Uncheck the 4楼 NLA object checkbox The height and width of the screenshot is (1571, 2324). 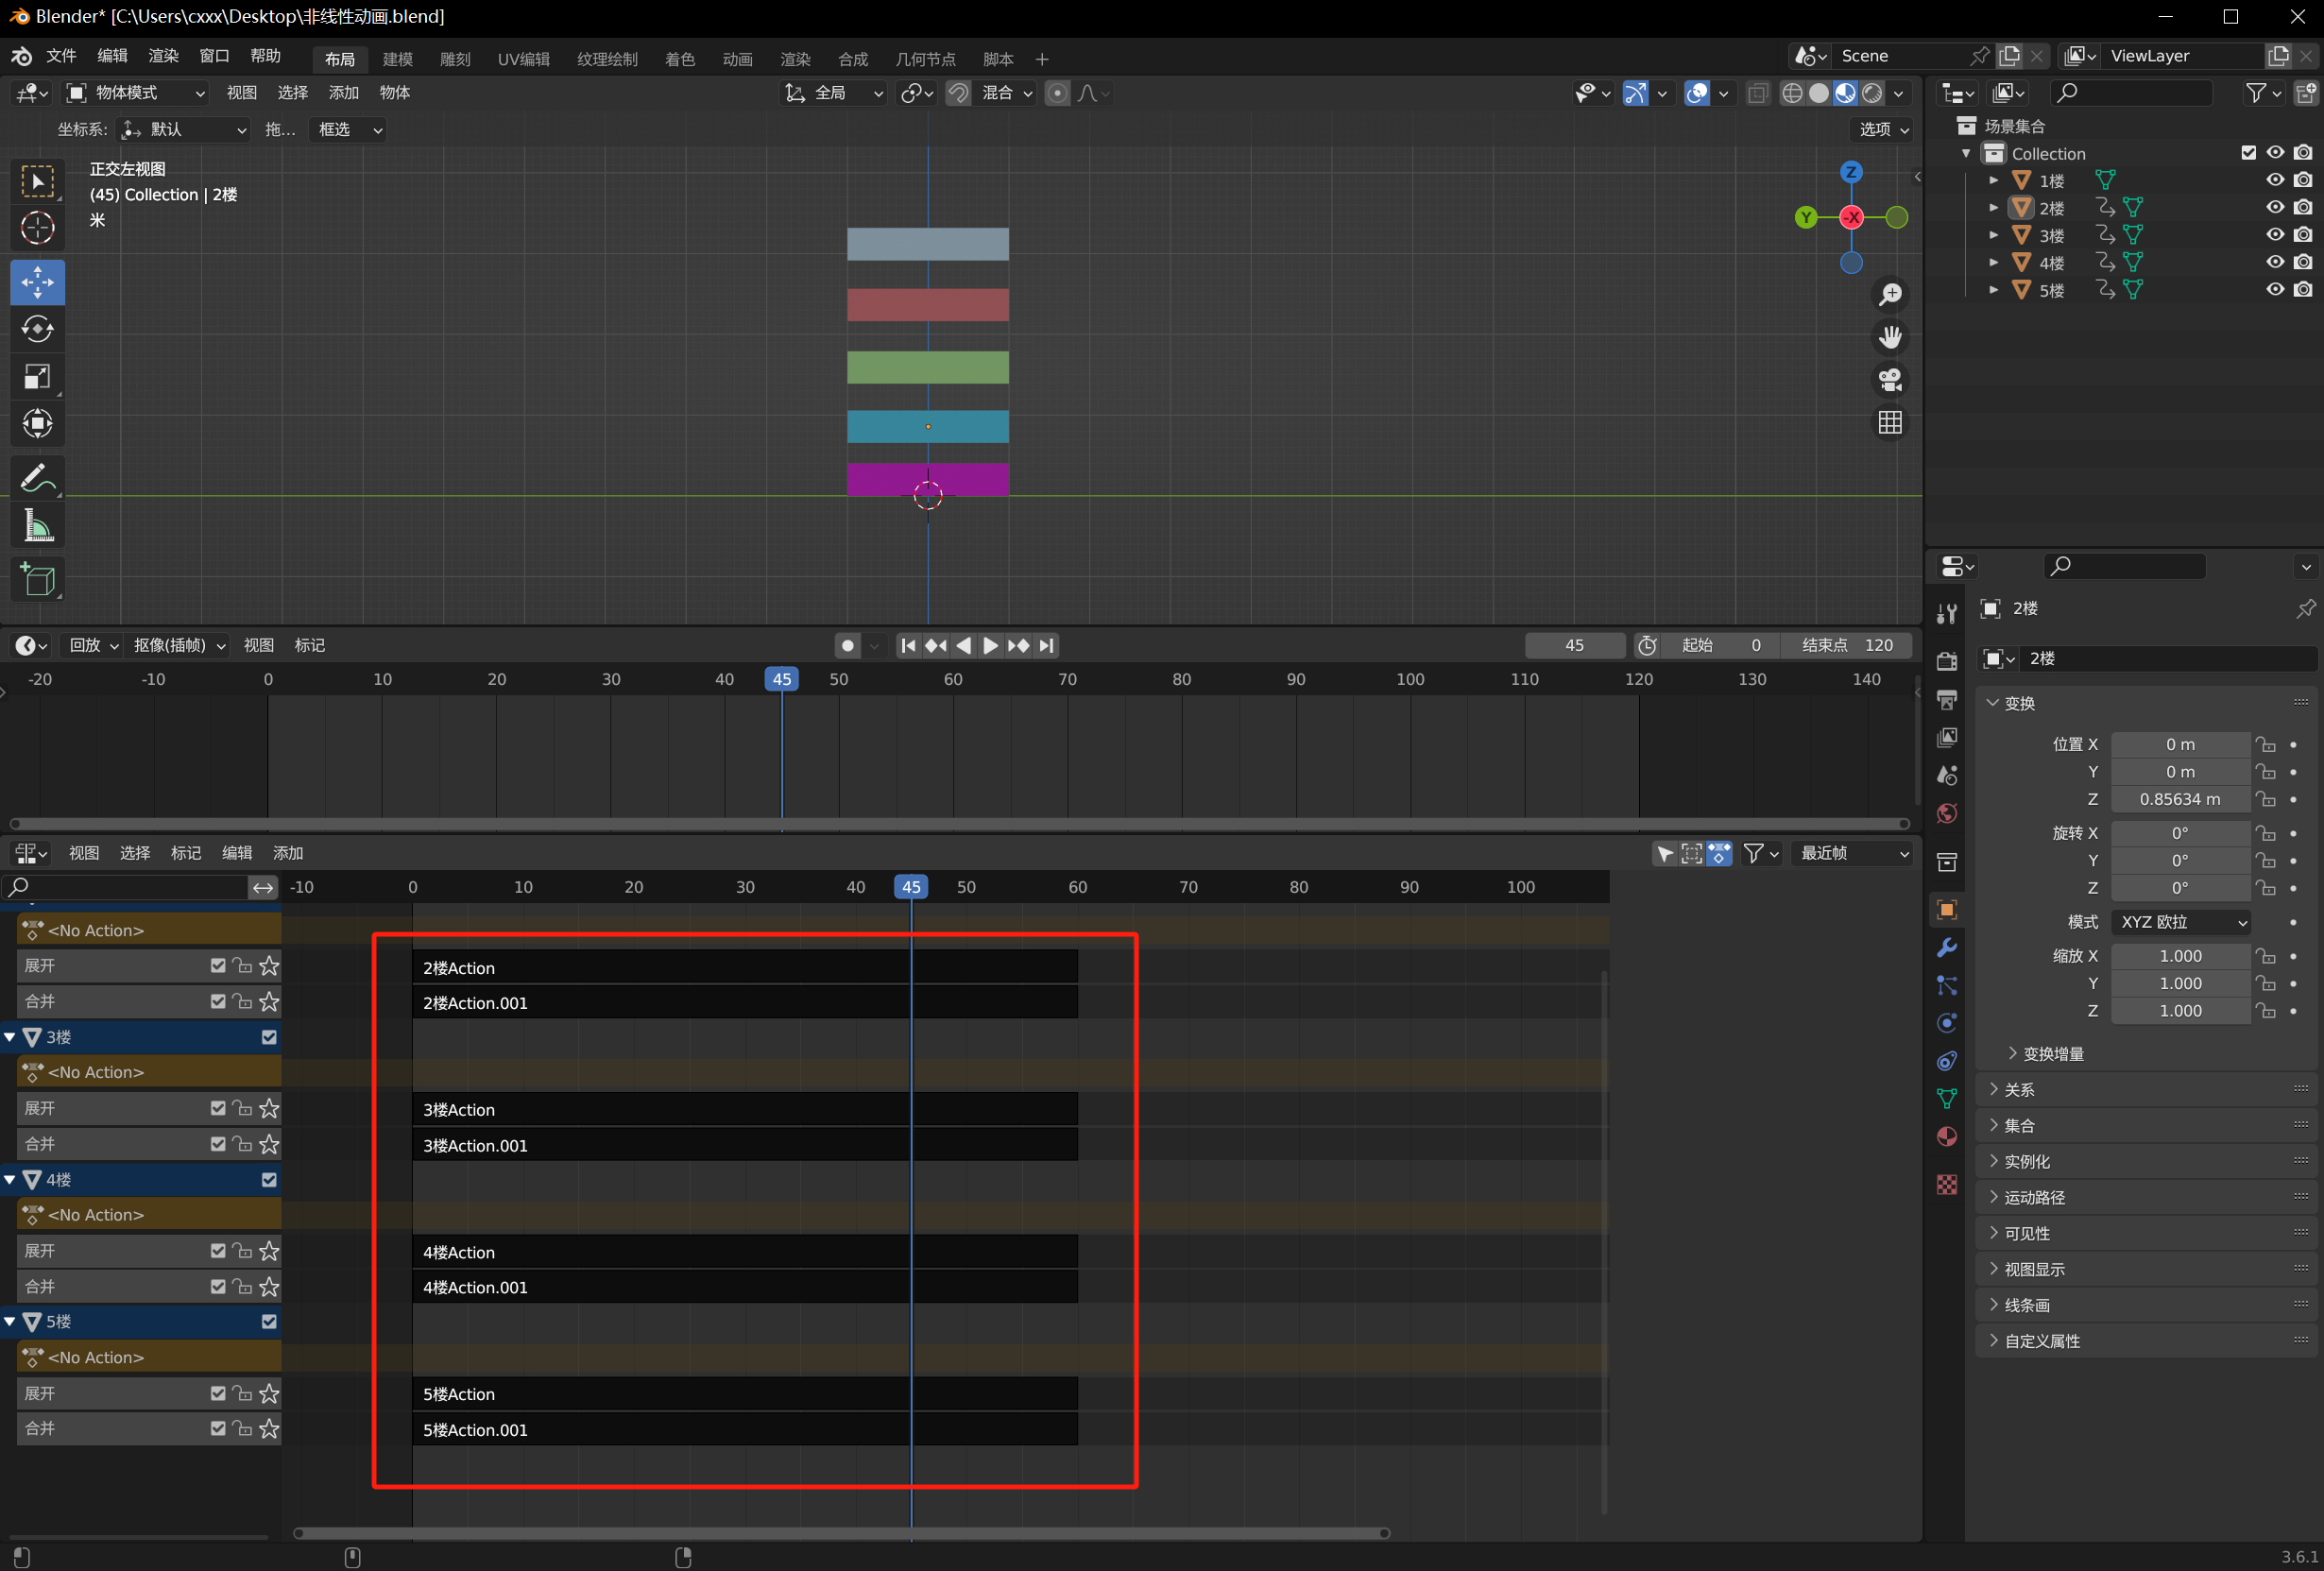pyautogui.click(x=269, y=1180)
